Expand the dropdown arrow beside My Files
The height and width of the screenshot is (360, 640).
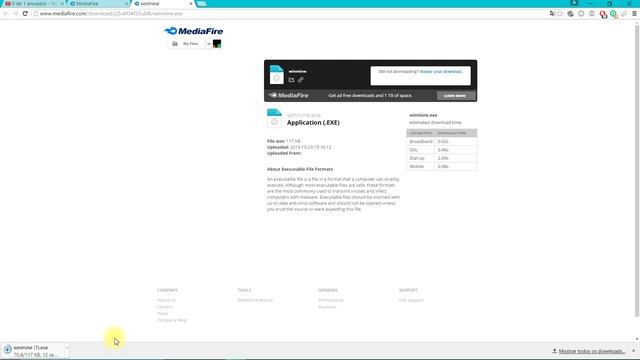(209, 44)
